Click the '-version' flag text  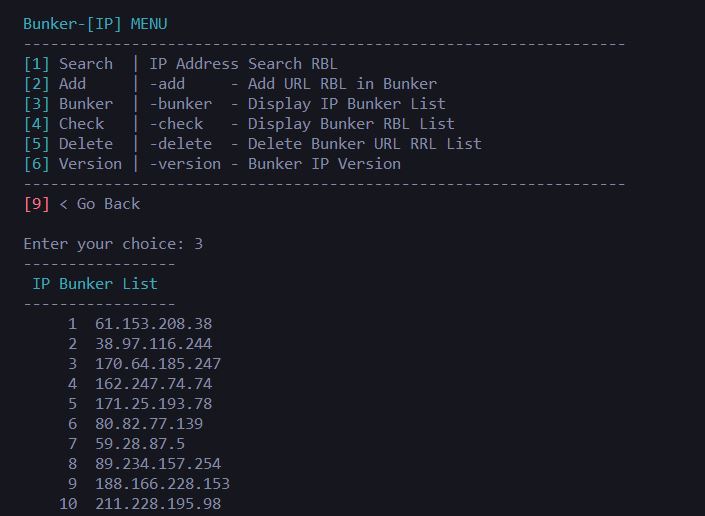(185, 164)
